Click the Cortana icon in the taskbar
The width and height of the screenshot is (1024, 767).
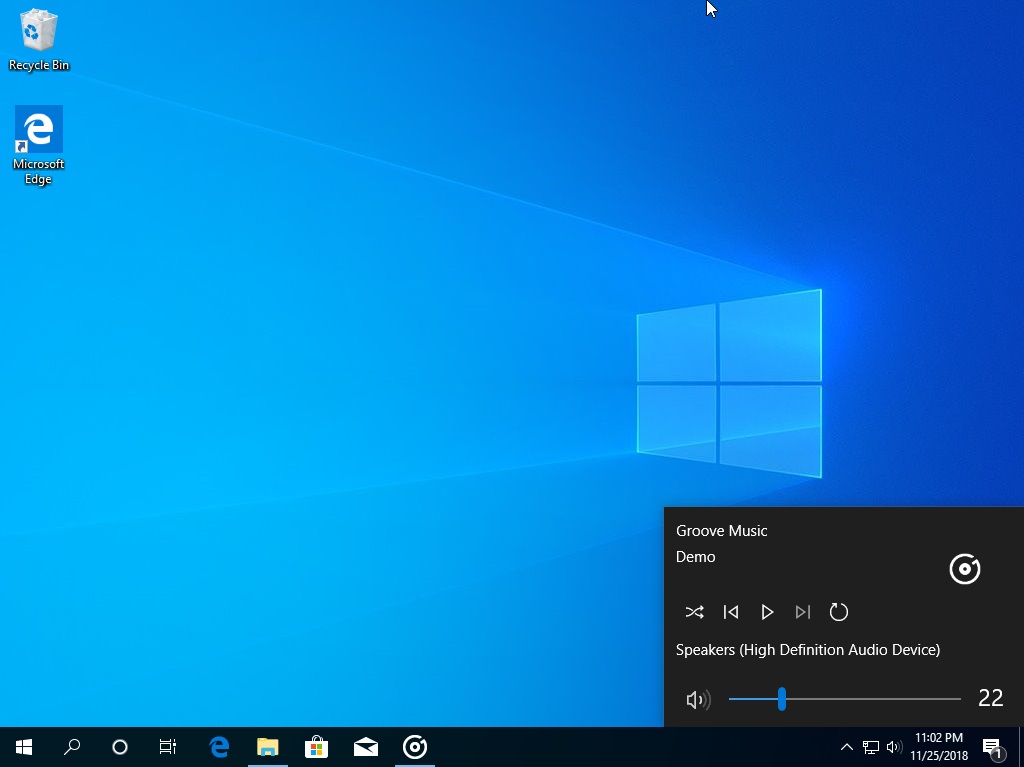tap(119, 746)
